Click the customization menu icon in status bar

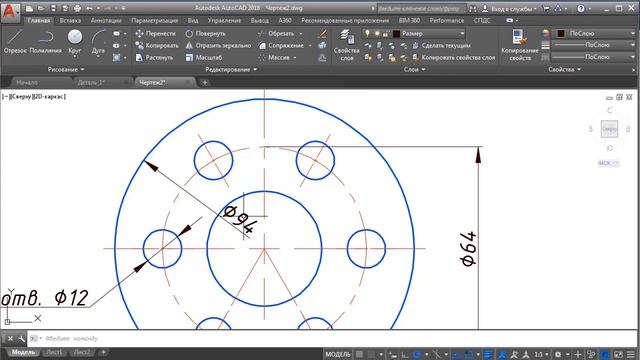631,354
